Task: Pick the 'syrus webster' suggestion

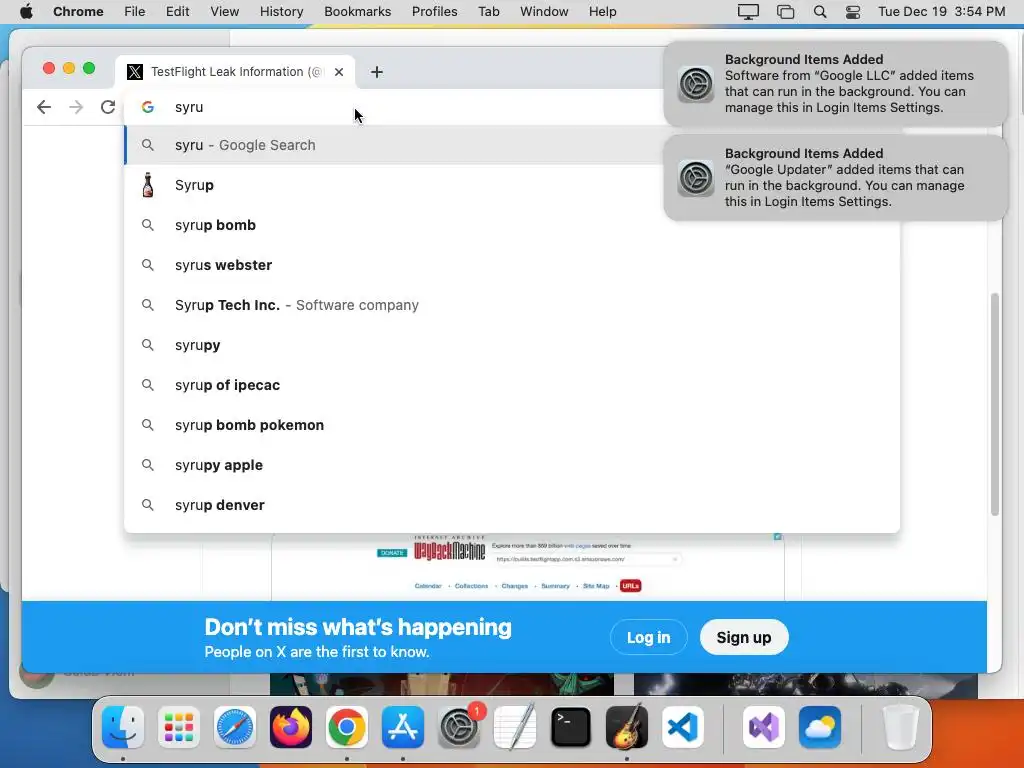Action: point(512,265)
